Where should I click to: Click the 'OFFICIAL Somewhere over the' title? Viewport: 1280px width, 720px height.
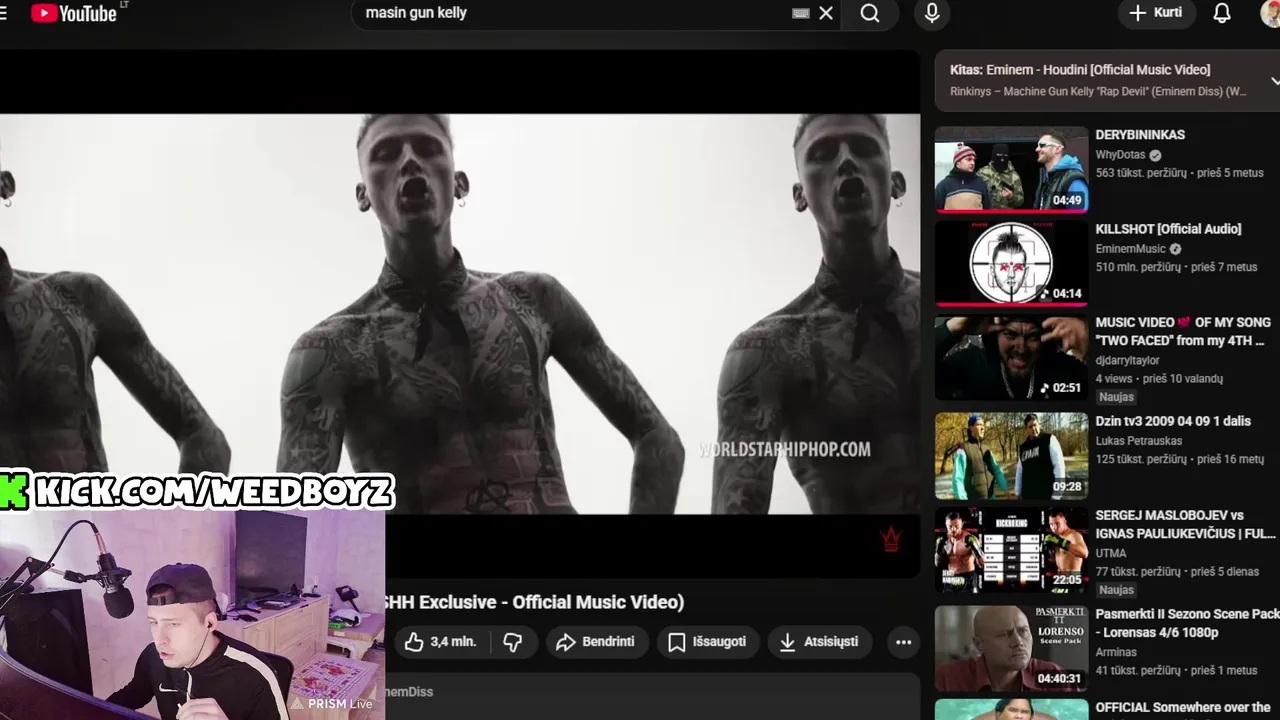click(1183, 708)
